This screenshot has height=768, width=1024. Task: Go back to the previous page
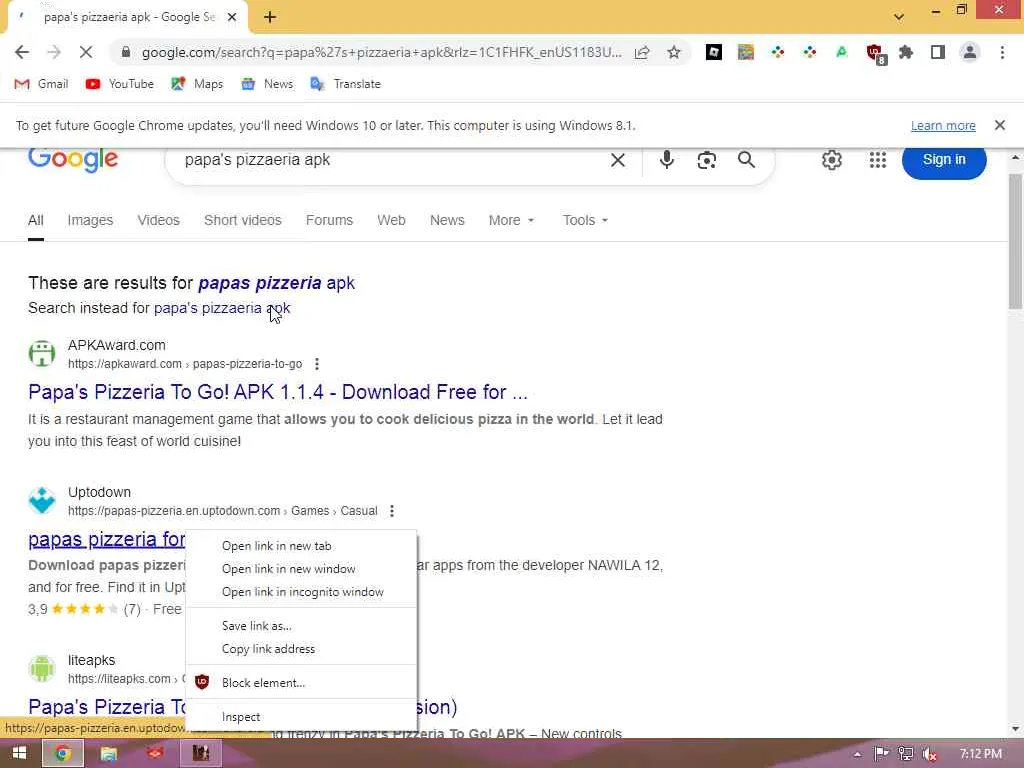coord(22,52)
